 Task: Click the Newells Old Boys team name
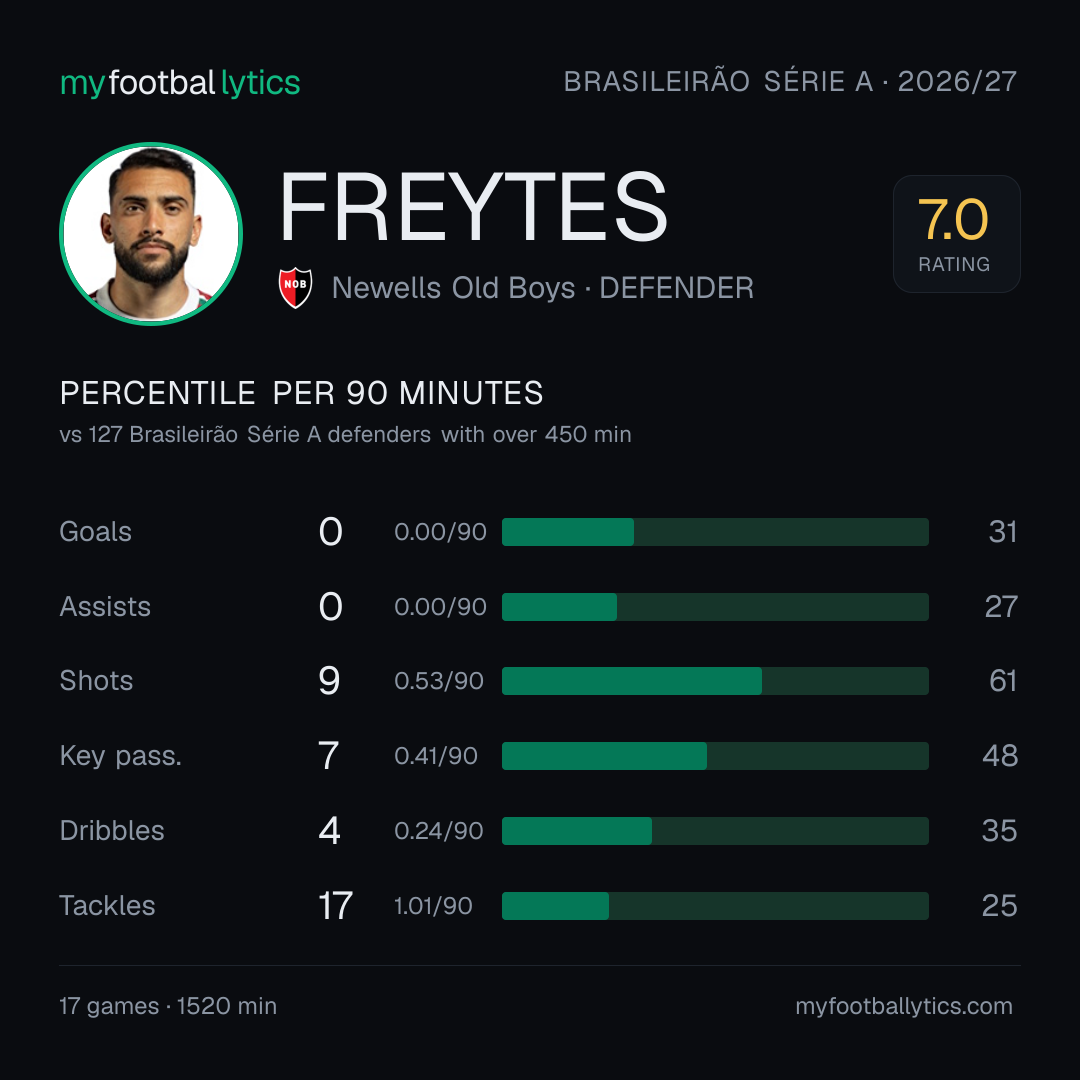(x=453, y=288)
